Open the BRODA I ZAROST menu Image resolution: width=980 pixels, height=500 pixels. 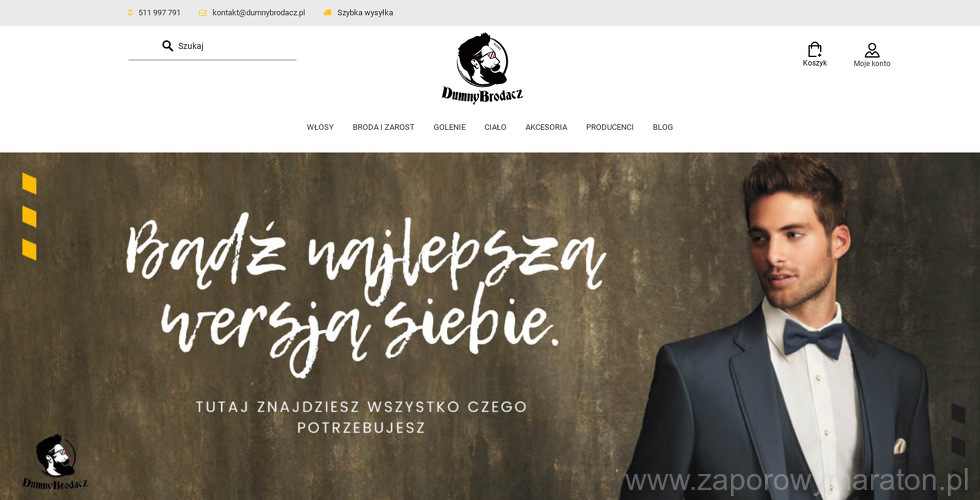click(383, 127)
